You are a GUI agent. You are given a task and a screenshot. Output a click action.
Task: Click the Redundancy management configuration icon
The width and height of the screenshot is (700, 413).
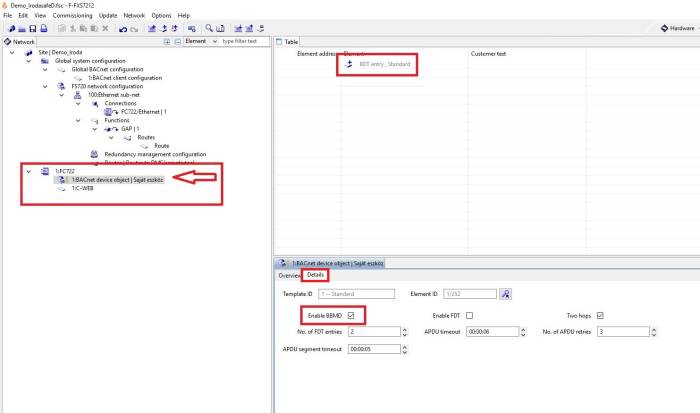click(x=93, y=154)
